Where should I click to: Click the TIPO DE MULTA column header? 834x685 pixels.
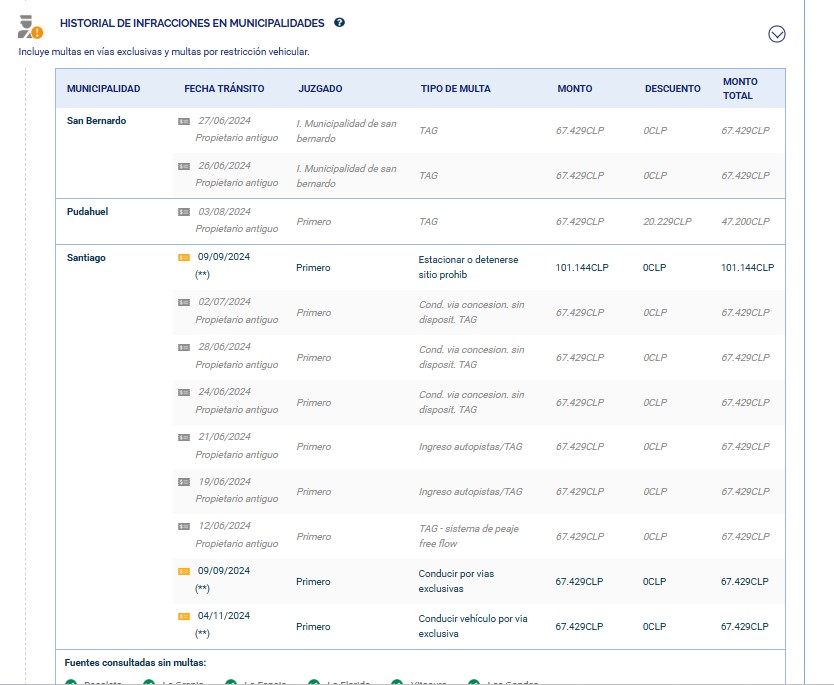(455, 89)
